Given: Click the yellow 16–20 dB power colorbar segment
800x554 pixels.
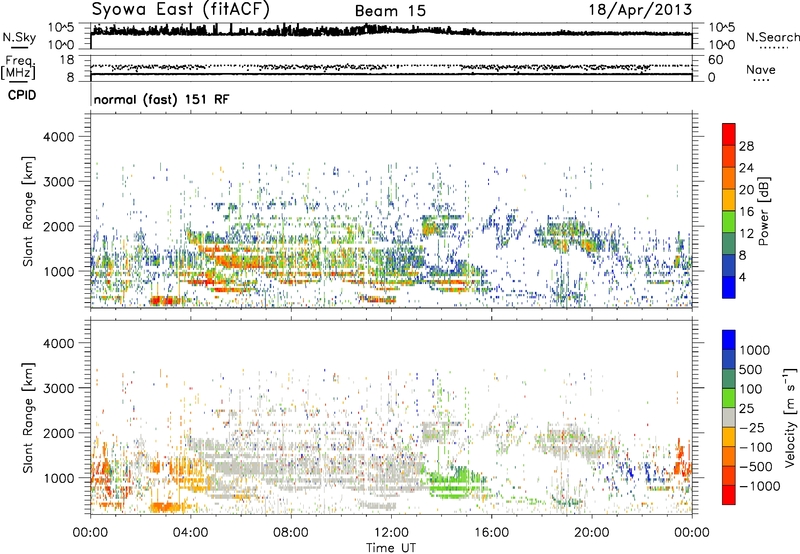Looking at the screenshot, I should 729,200.
